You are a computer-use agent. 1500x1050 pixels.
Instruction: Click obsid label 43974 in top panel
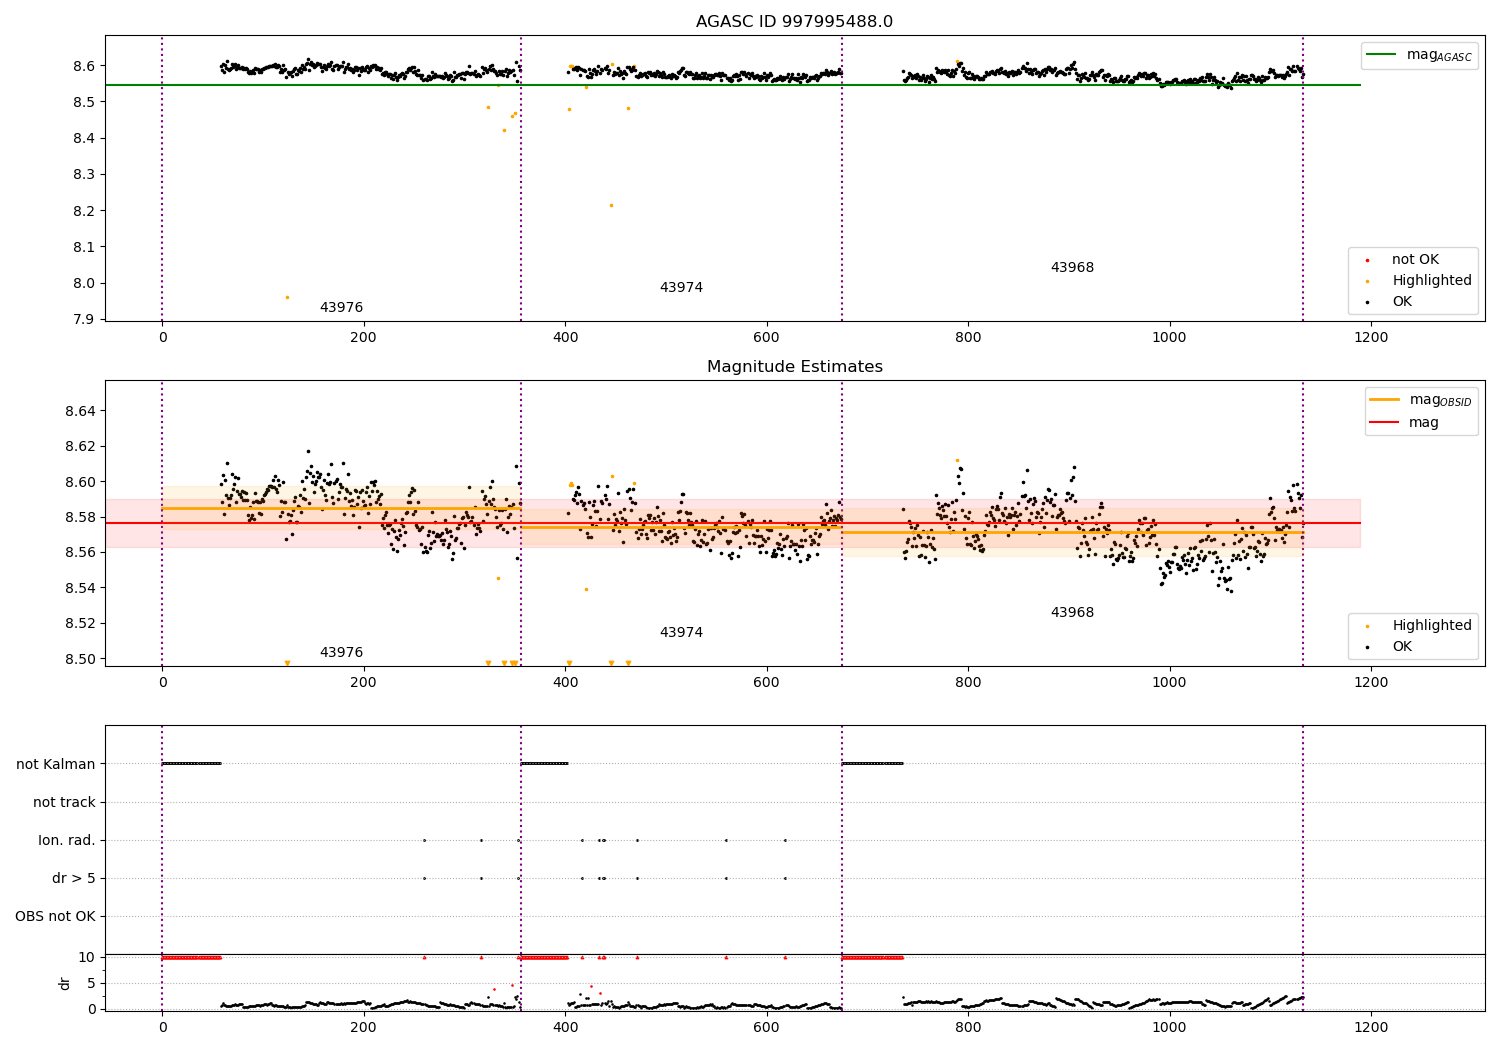click(x=681, y=288)
